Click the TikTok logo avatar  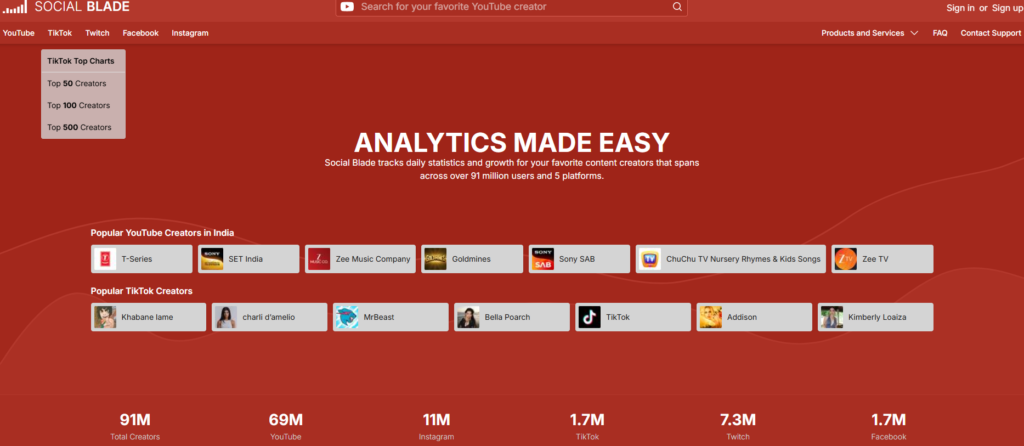(589, 317)
